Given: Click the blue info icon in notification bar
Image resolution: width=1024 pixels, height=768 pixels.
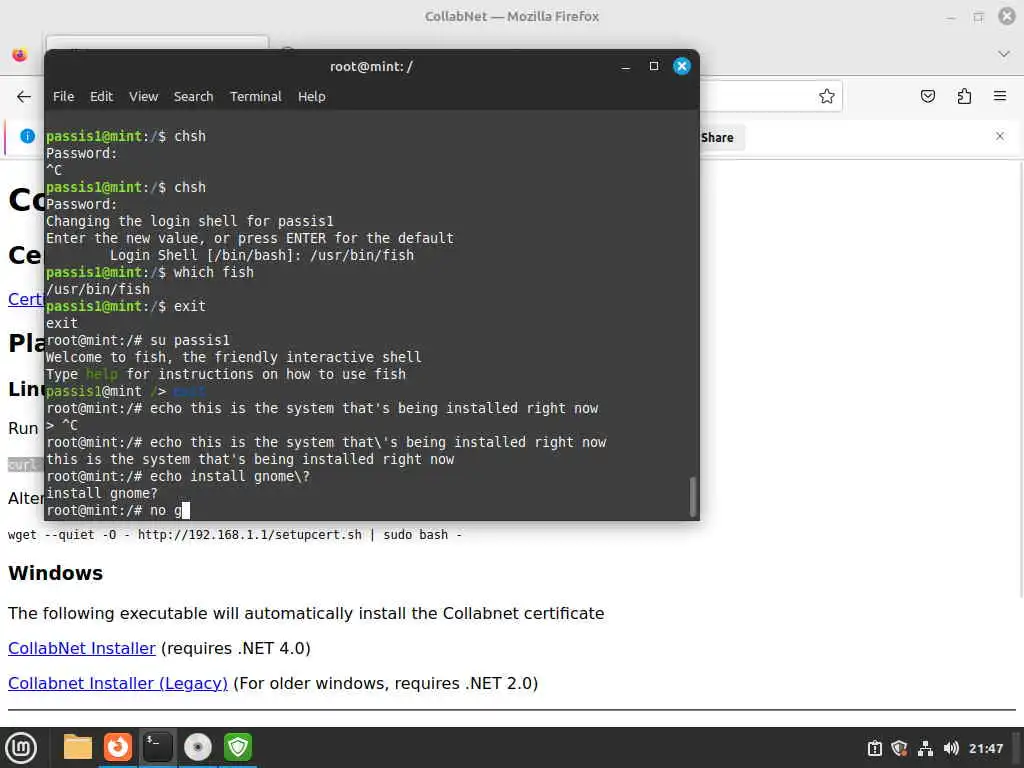Looking at the screenshot, I should (x=27, y=136).
